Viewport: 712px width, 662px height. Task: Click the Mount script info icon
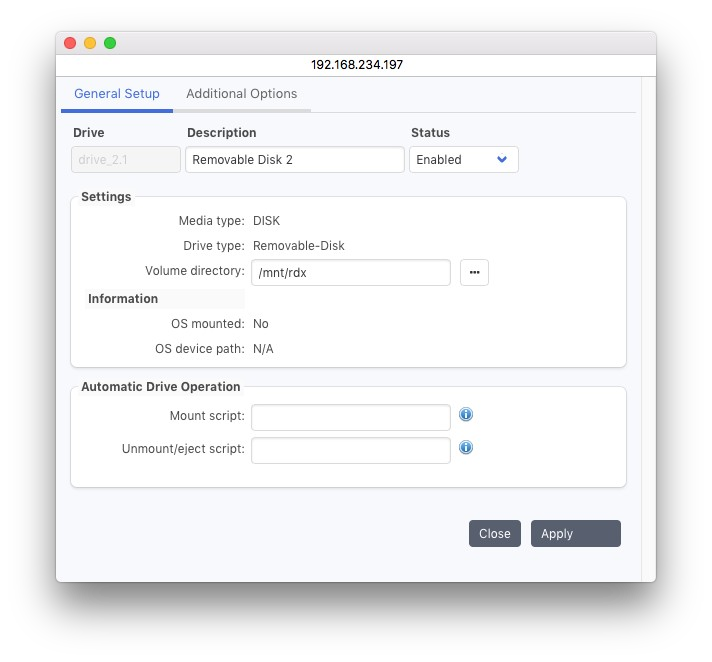(466, 415)
